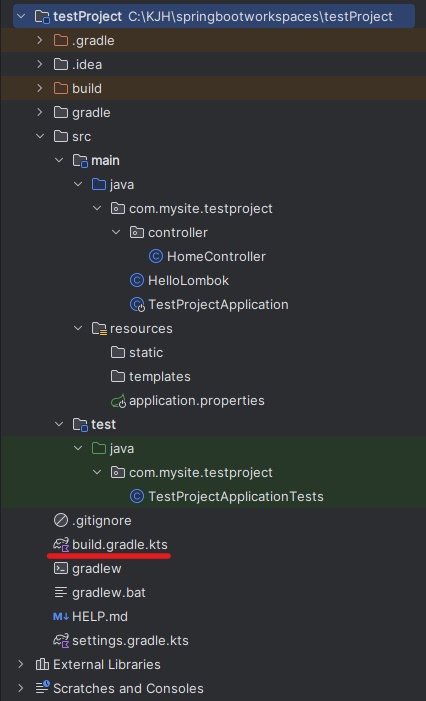Click the settings.gradle.kts Gradle file icon
The width and height of the screenshot is (426, 701).
pyautogui.click(x=61, y=640)
